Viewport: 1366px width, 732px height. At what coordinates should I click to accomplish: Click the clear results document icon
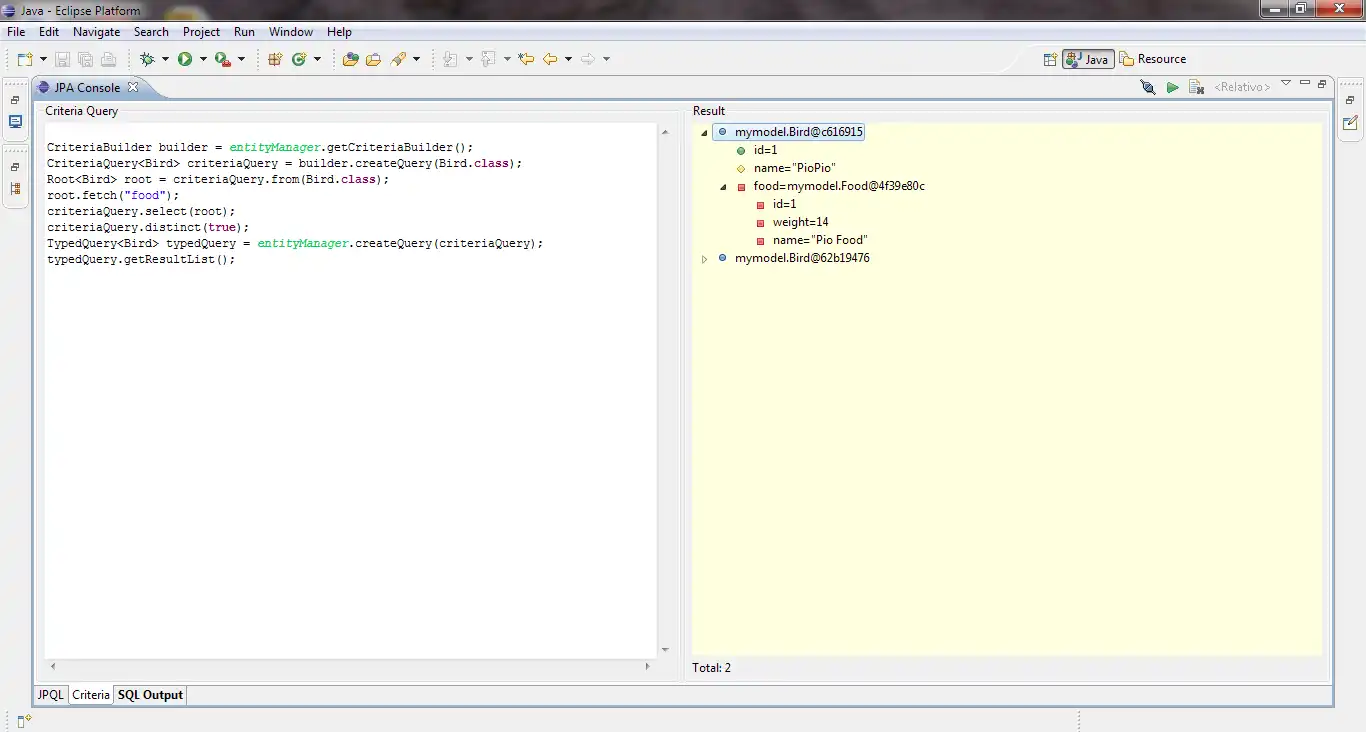click(x=1196, y=88)
